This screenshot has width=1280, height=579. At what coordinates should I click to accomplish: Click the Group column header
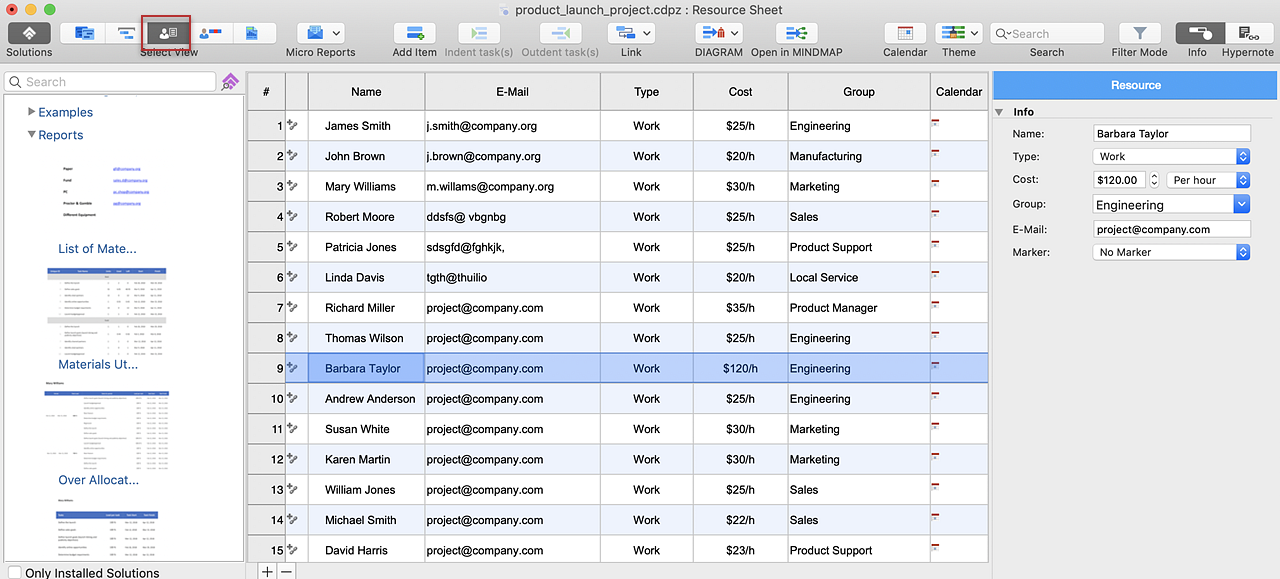tap(858, 92)
